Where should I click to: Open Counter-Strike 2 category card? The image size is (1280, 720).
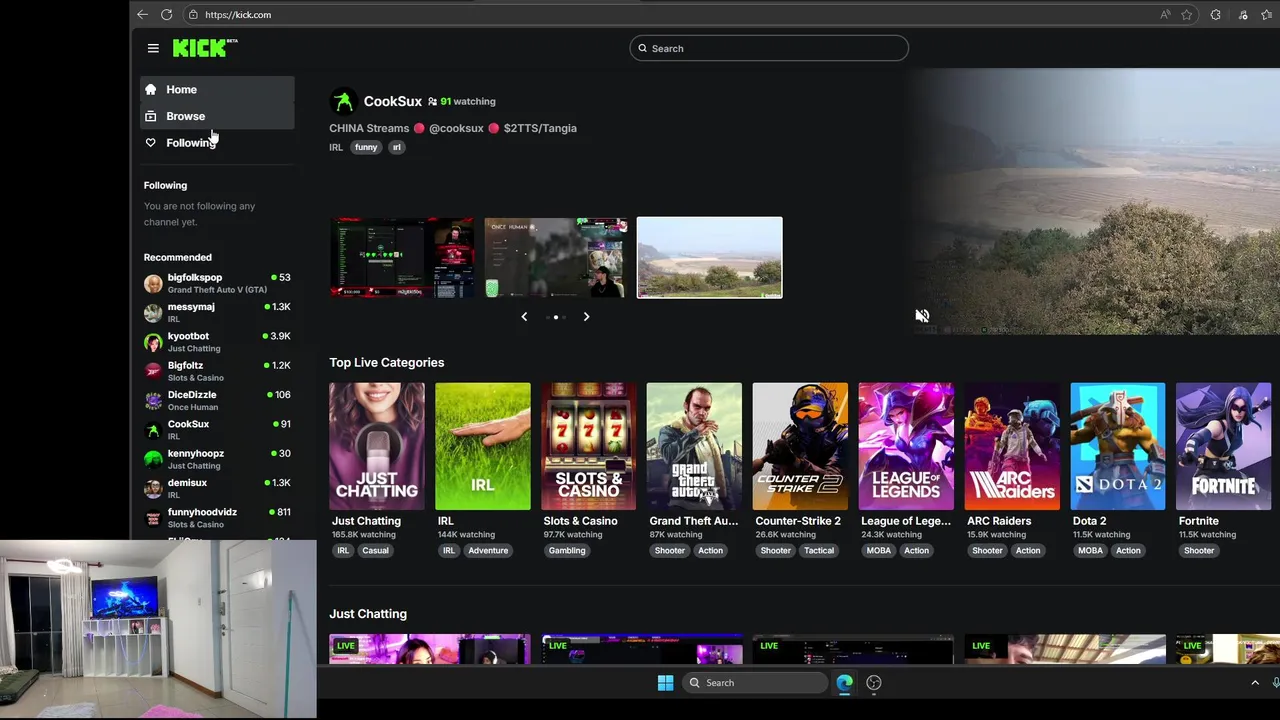point(800,446)
